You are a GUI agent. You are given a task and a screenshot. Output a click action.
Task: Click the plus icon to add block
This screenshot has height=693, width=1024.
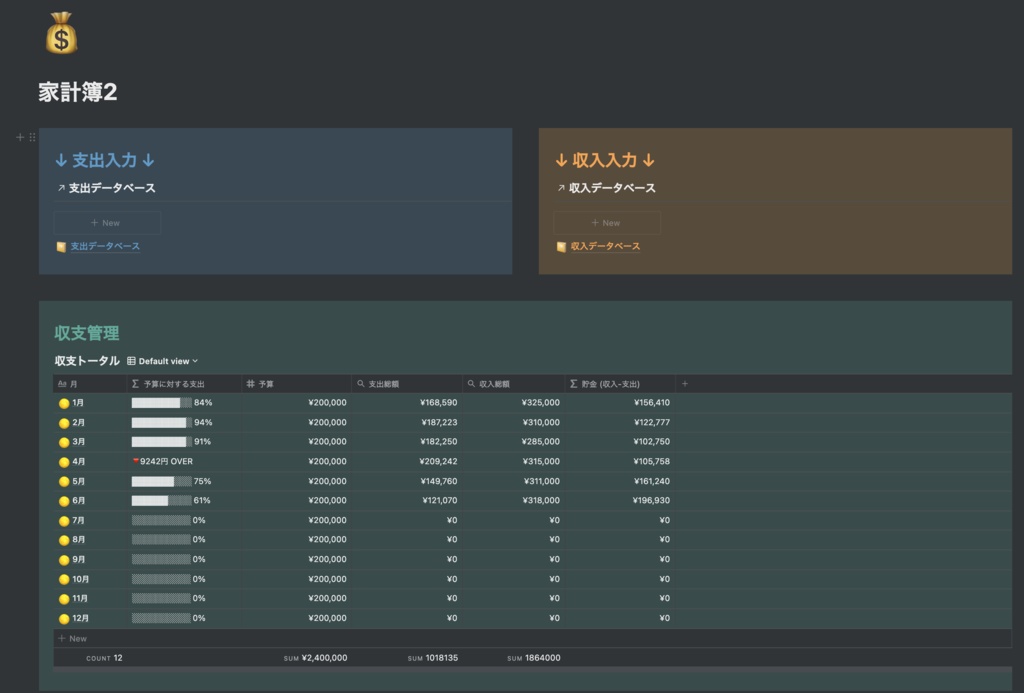[20, 137]
